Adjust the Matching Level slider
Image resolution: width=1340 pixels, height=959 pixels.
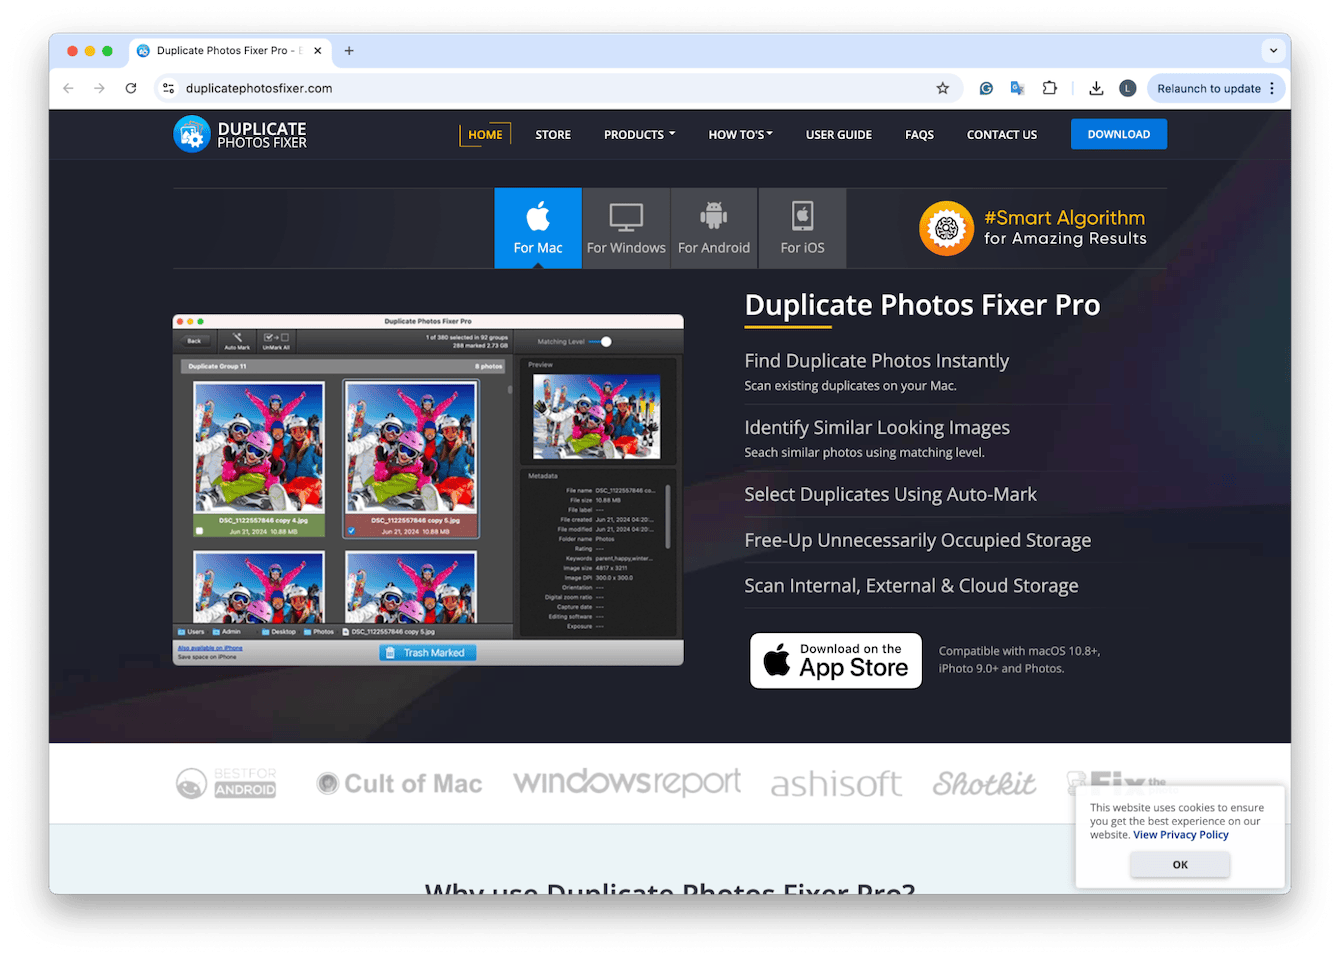pos(606,342)
